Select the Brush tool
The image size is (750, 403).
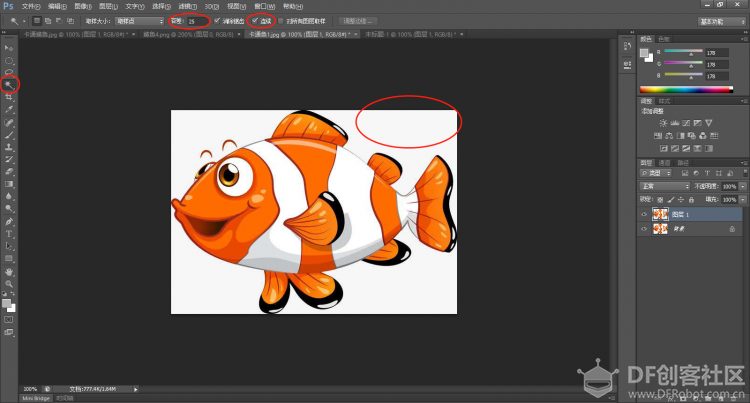click(x=9, y=135)
